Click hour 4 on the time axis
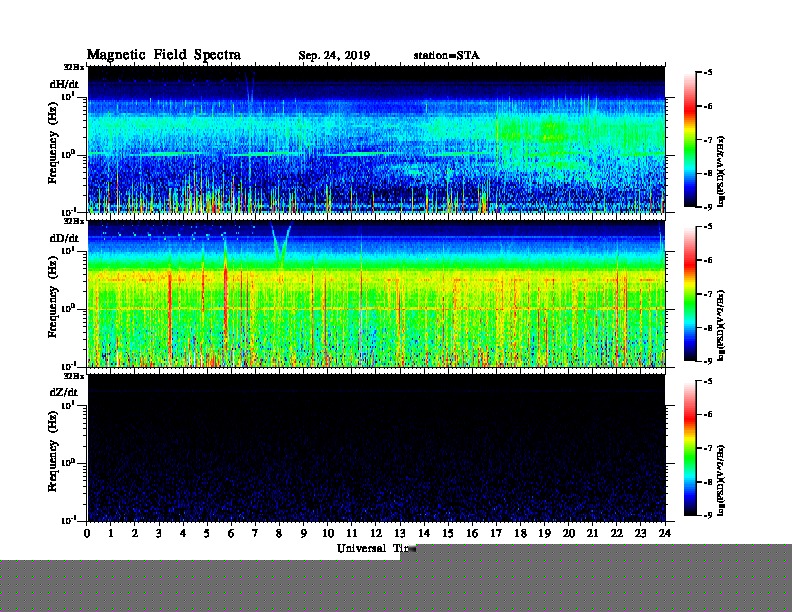The image size is (792, 612). [183, 533]
